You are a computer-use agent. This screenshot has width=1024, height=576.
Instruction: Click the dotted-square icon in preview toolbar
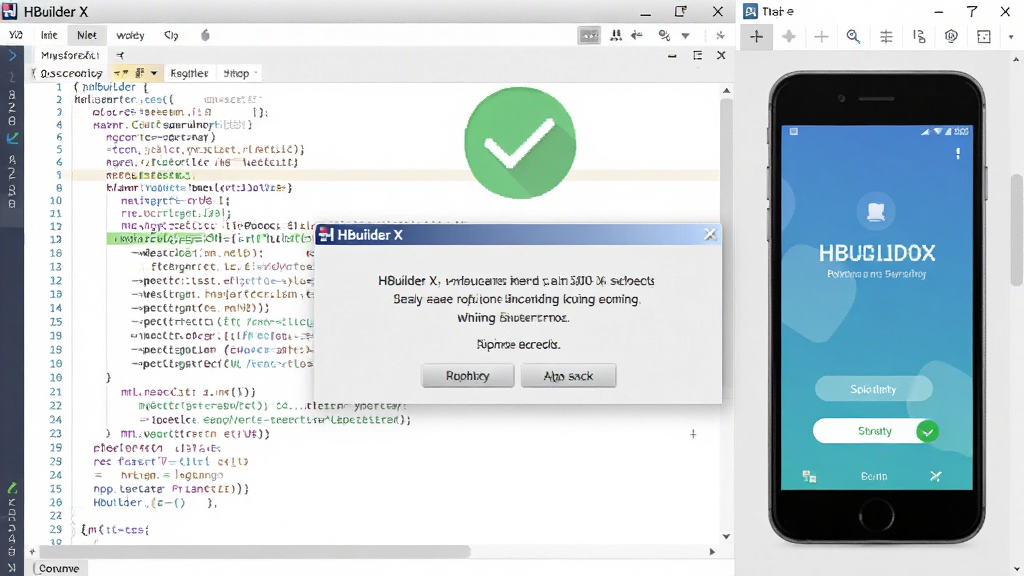pyautogui.click(x=984, y=37)
